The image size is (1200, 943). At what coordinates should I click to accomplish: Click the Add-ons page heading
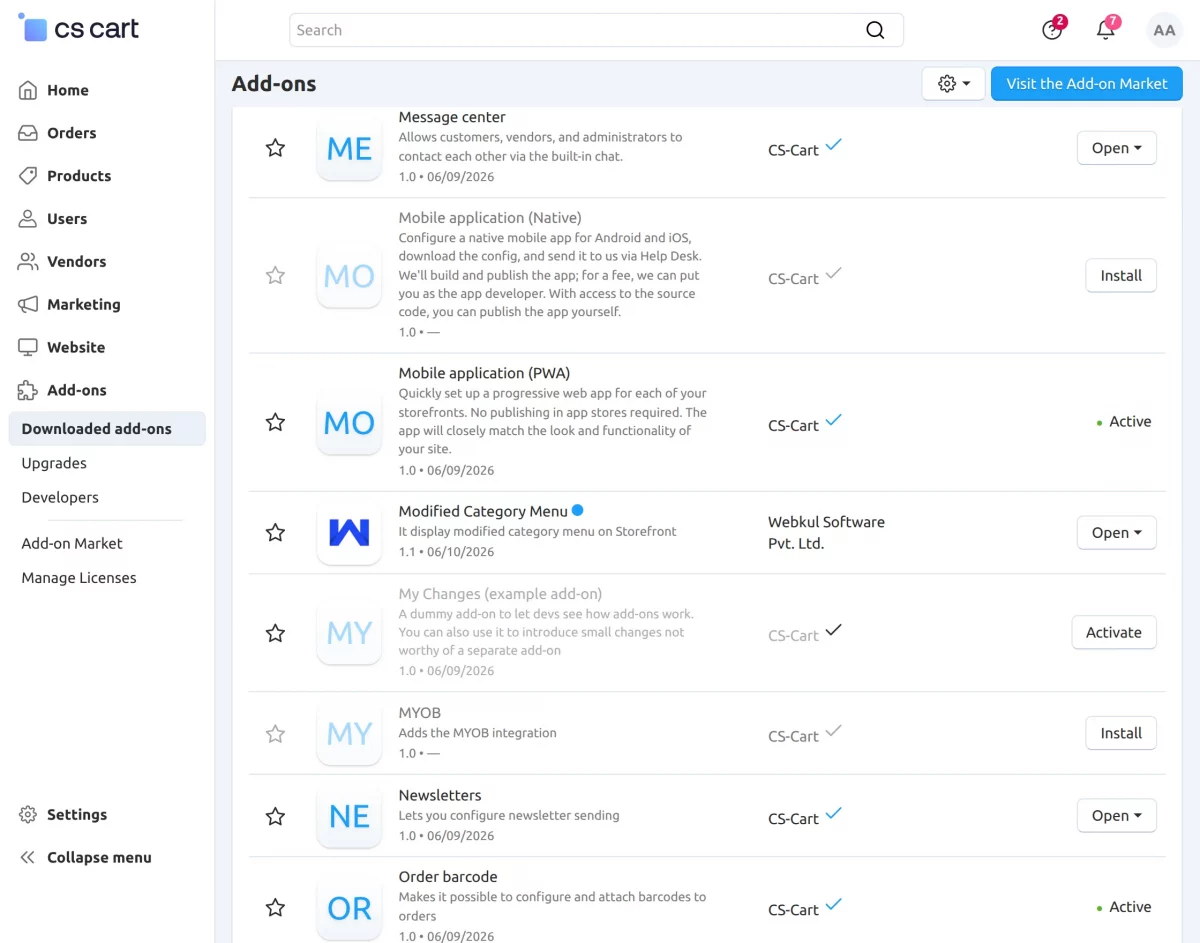click(x=274, y=84)
